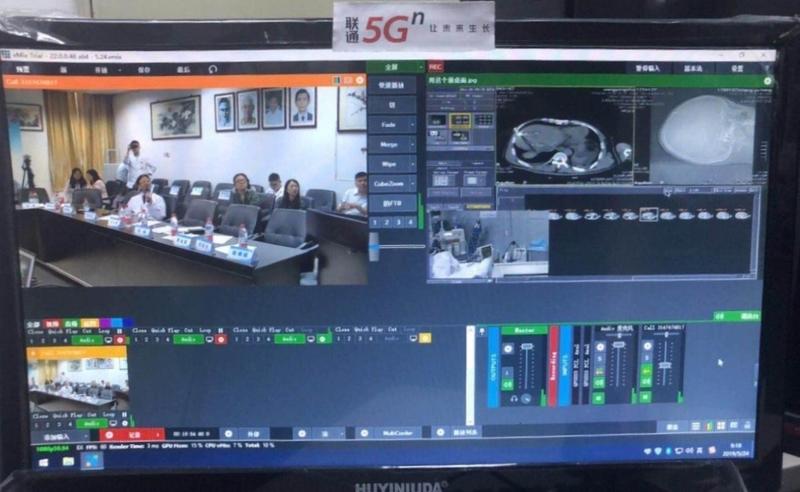Click the round icon beside the Master headphones
The height and width of the screenshot is (492, 800).
(526, 399)
